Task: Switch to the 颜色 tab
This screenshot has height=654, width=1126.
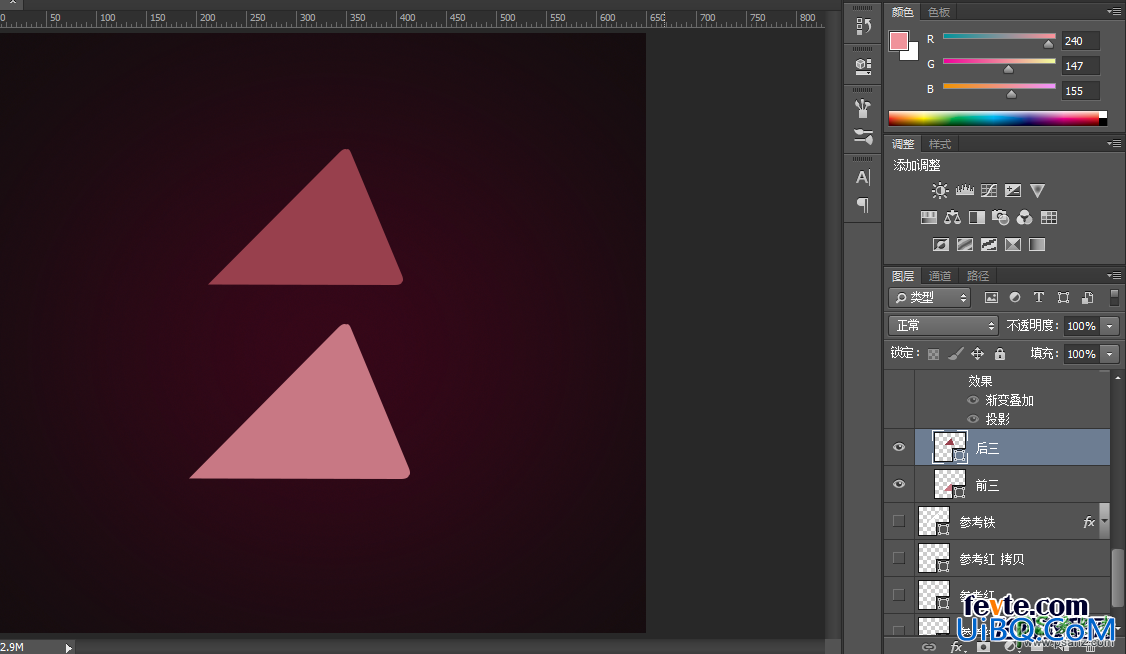Action: (903, 11)
